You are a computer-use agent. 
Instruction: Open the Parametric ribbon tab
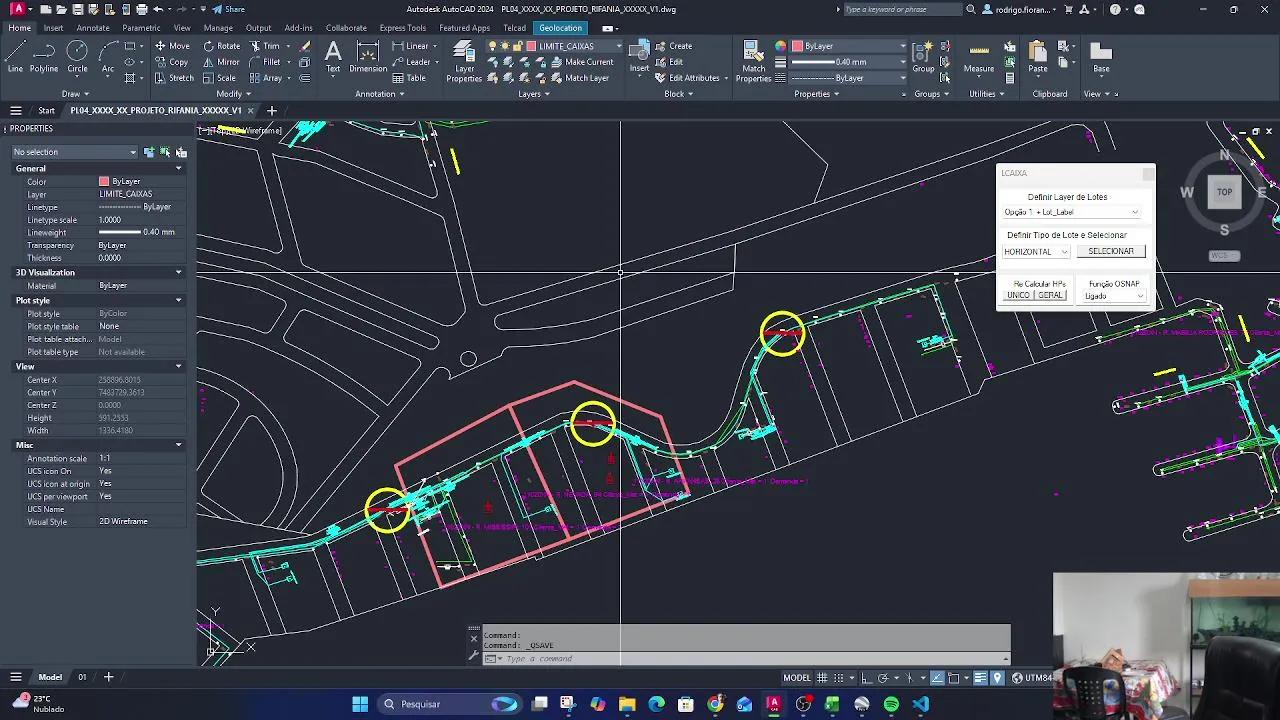141,28
